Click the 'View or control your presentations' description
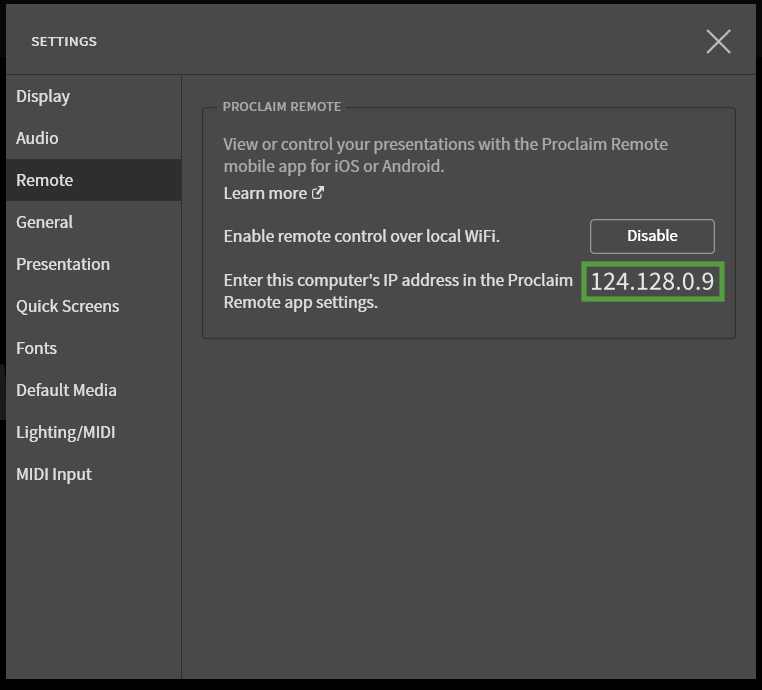This screenshot has height=690, width=762. tap(445, 155)
